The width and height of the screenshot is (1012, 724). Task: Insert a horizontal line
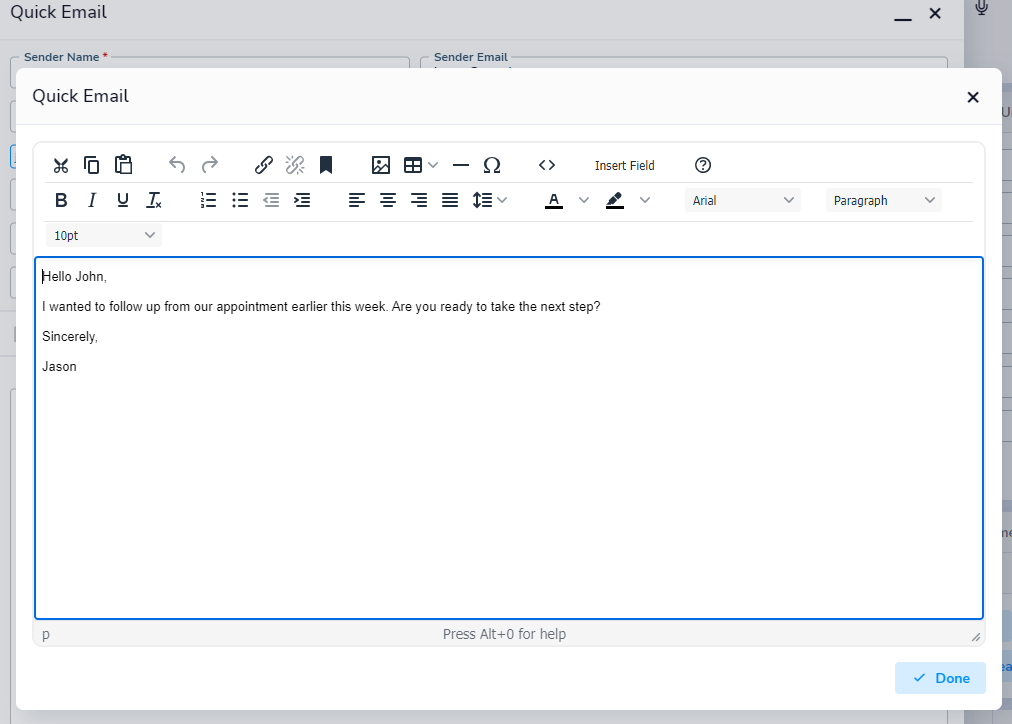[x=461, y=165]
